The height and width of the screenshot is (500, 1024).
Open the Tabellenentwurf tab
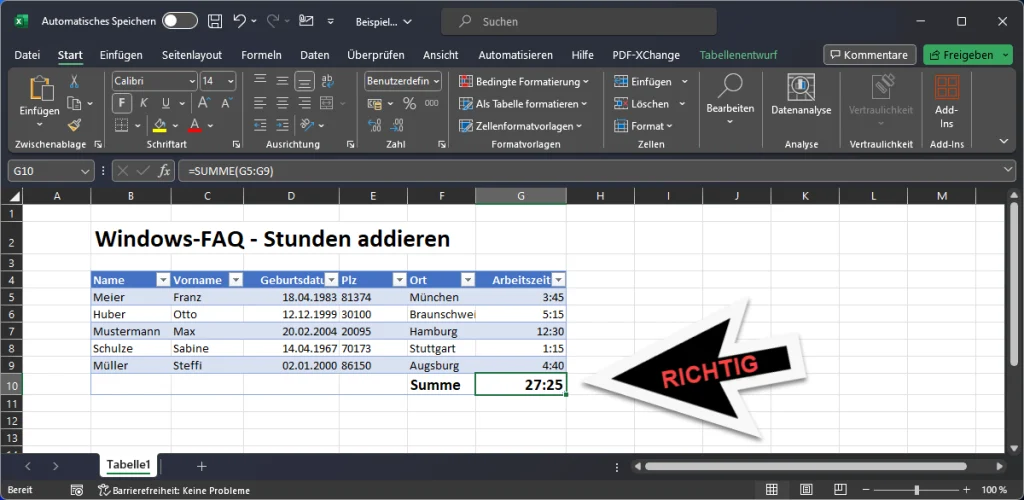tap(738, 55)
